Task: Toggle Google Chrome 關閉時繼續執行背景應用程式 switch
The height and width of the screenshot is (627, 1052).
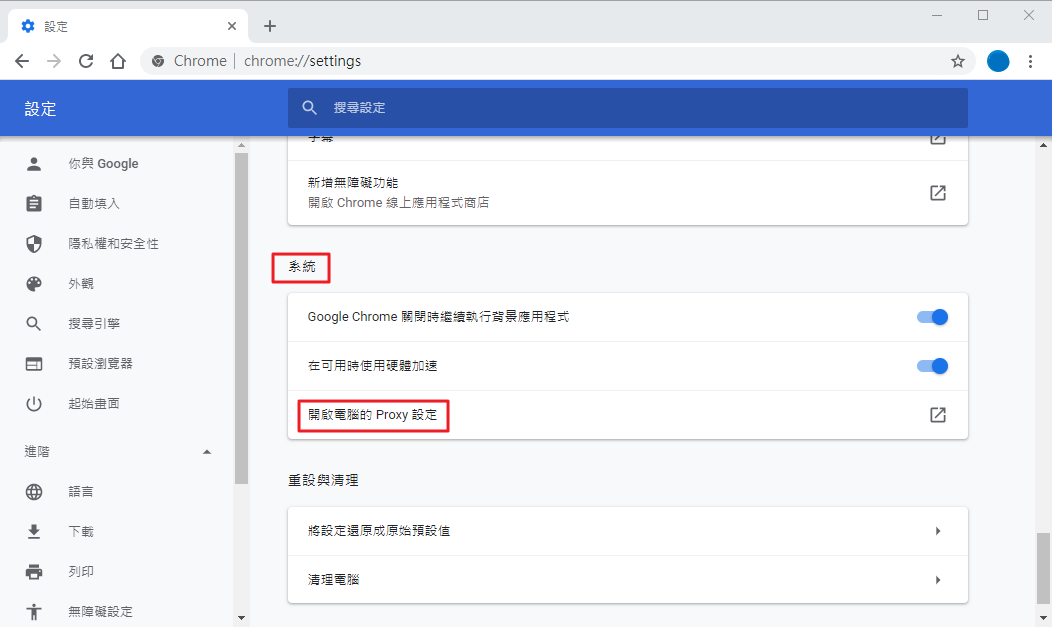Action: [x=933, y=317]
